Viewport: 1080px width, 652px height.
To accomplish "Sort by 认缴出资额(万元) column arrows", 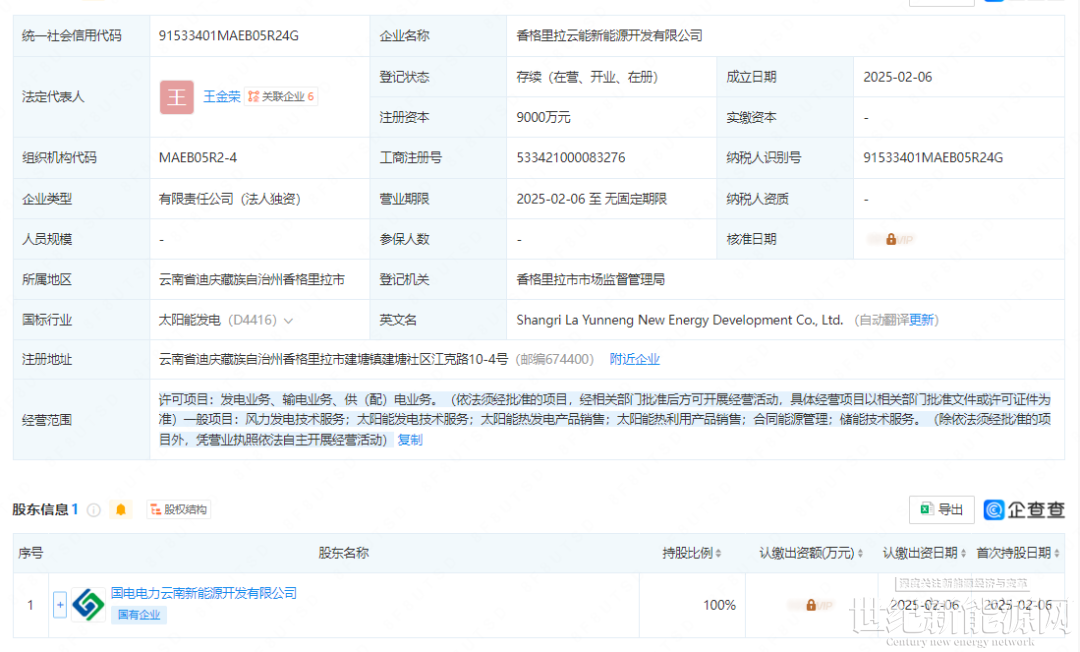I will [x=860, y=554].
